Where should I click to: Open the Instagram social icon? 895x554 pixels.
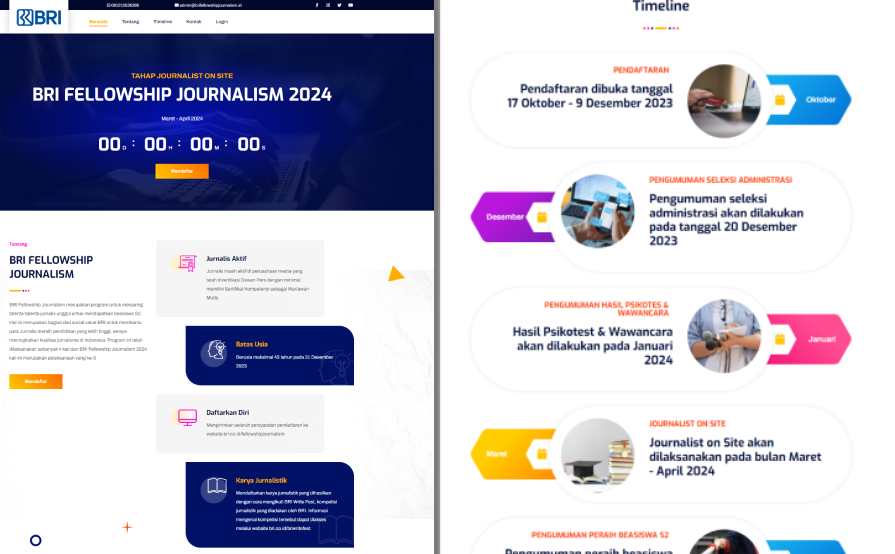[328, 5]
